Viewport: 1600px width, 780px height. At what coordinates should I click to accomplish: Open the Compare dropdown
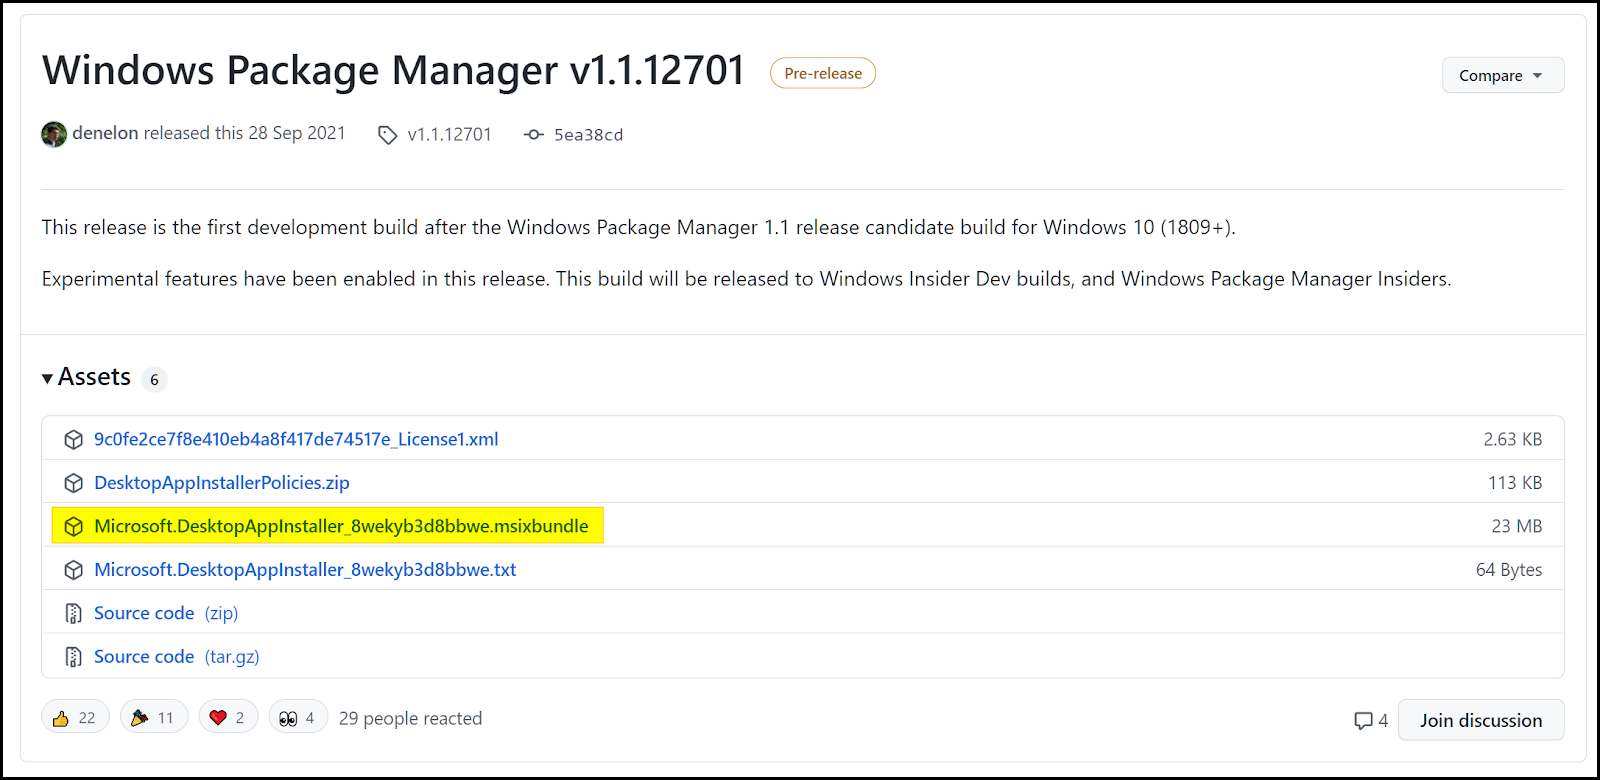click(1502, 75)
